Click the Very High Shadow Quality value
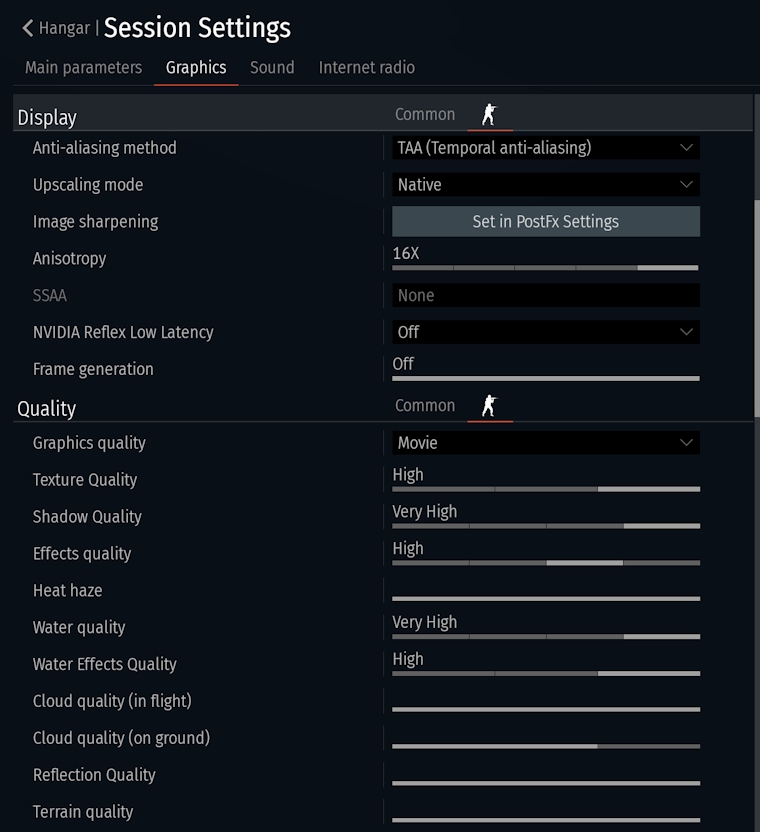The width and height of the screenshot is (760, 832). point(425,512)
